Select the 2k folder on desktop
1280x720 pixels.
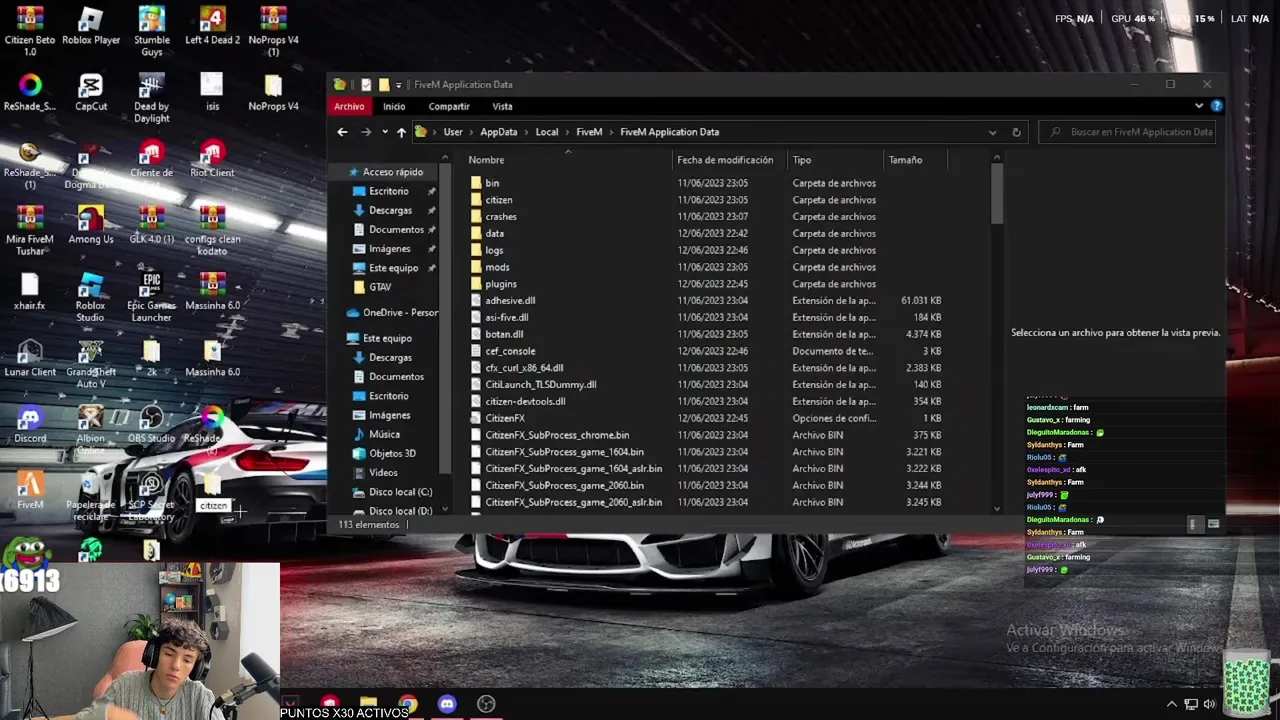152,358
